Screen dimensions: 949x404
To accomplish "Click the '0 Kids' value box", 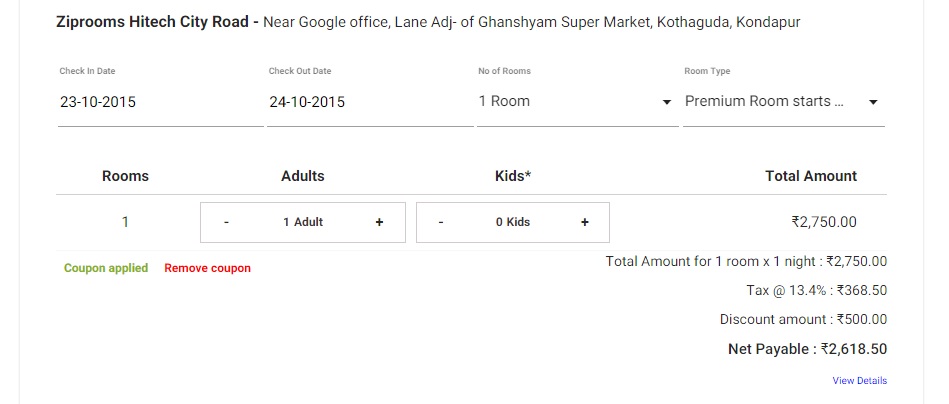I will tap(512, 222).
